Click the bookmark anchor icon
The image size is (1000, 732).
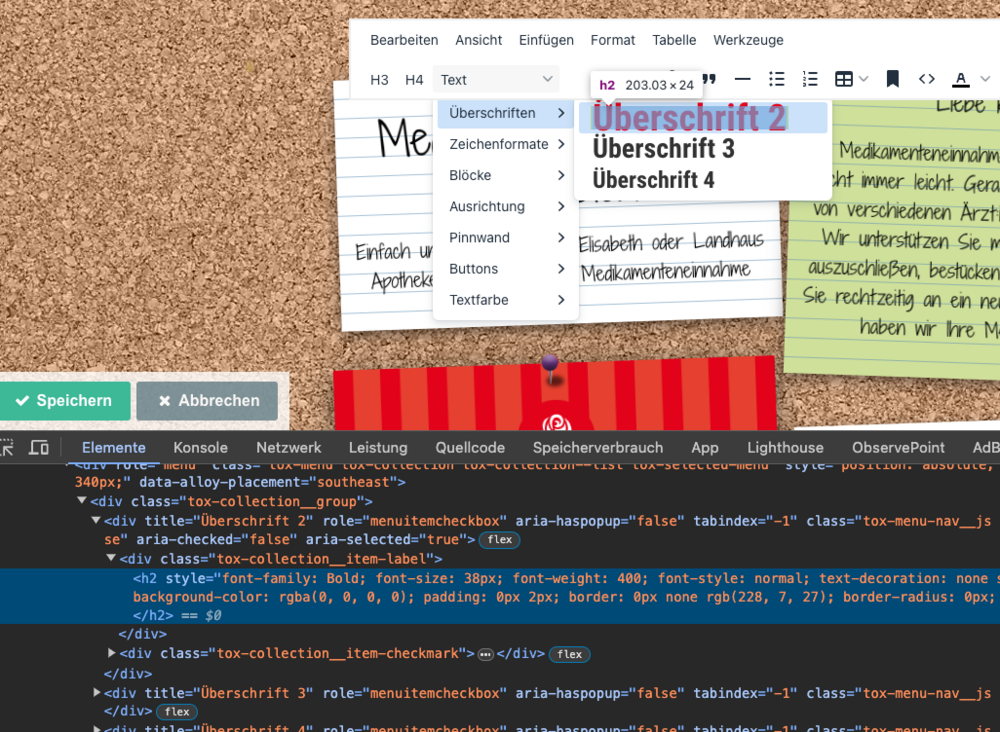point(893,79)
